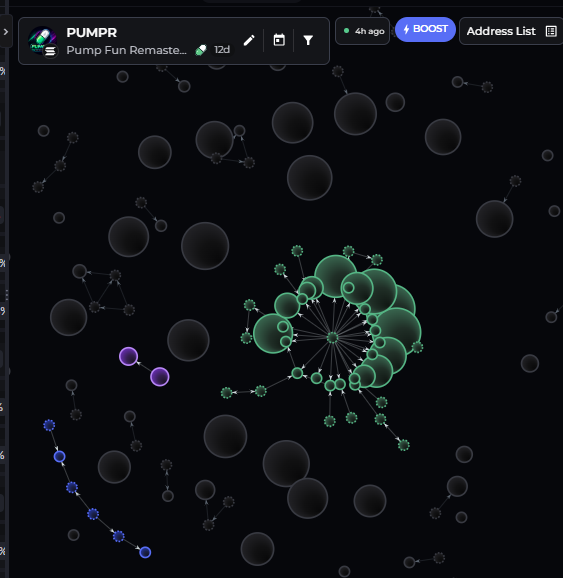Image resolution: width=563 pixels, height=578 pixels.
Task: Open the edit pencil tool
Action: 249,40
